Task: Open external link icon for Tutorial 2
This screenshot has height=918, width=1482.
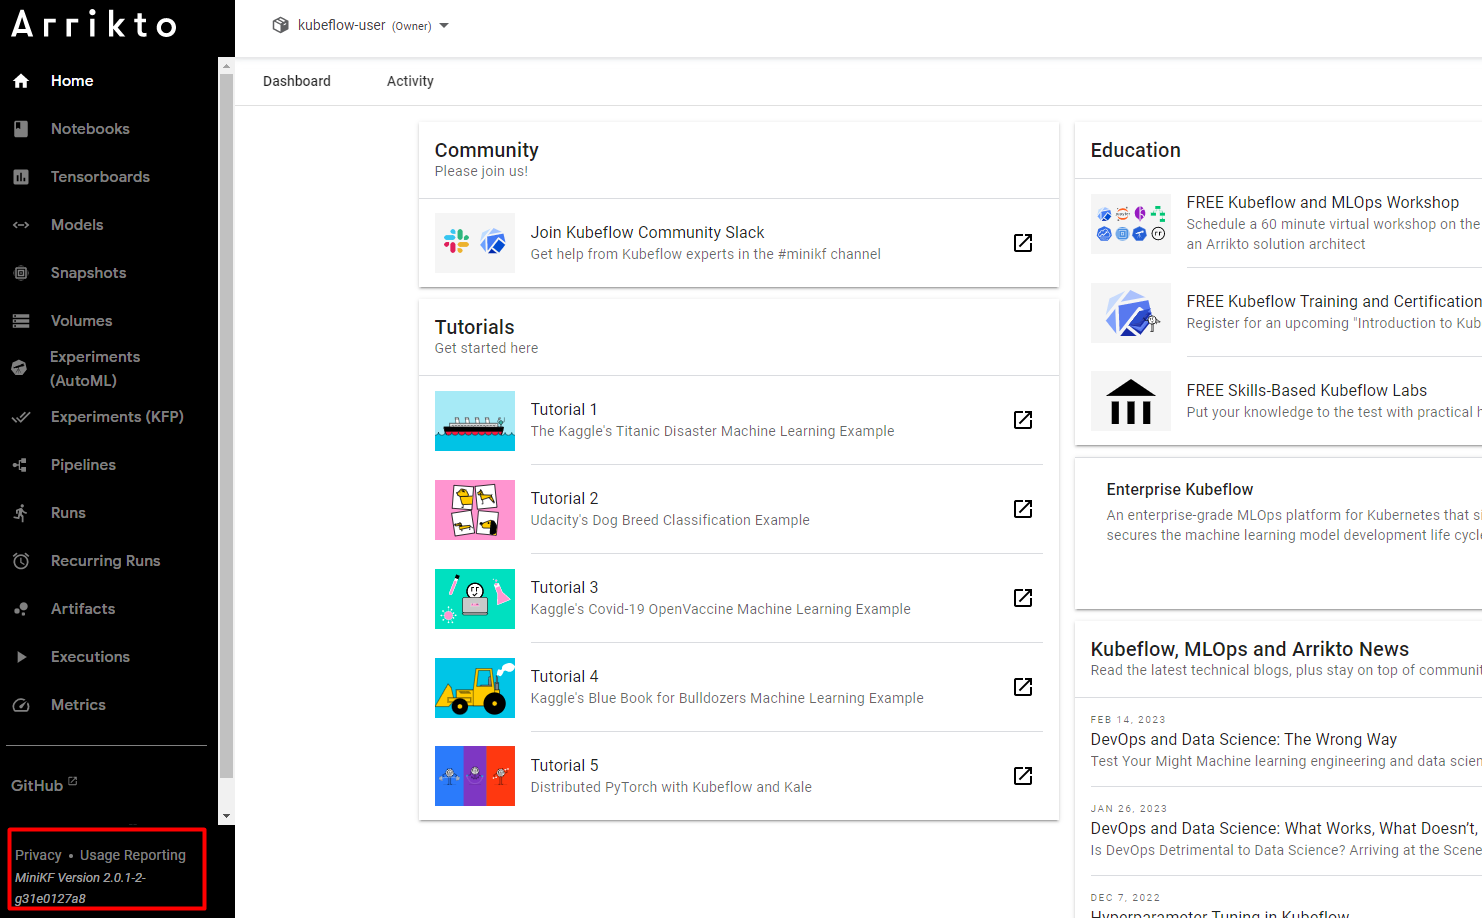Action: [x=1023, y=509]
